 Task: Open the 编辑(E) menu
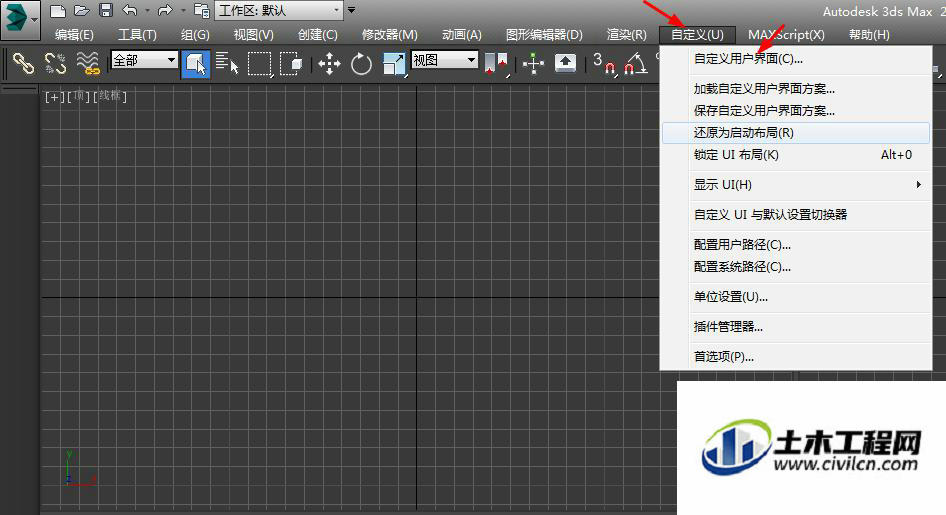click(74, 34)
